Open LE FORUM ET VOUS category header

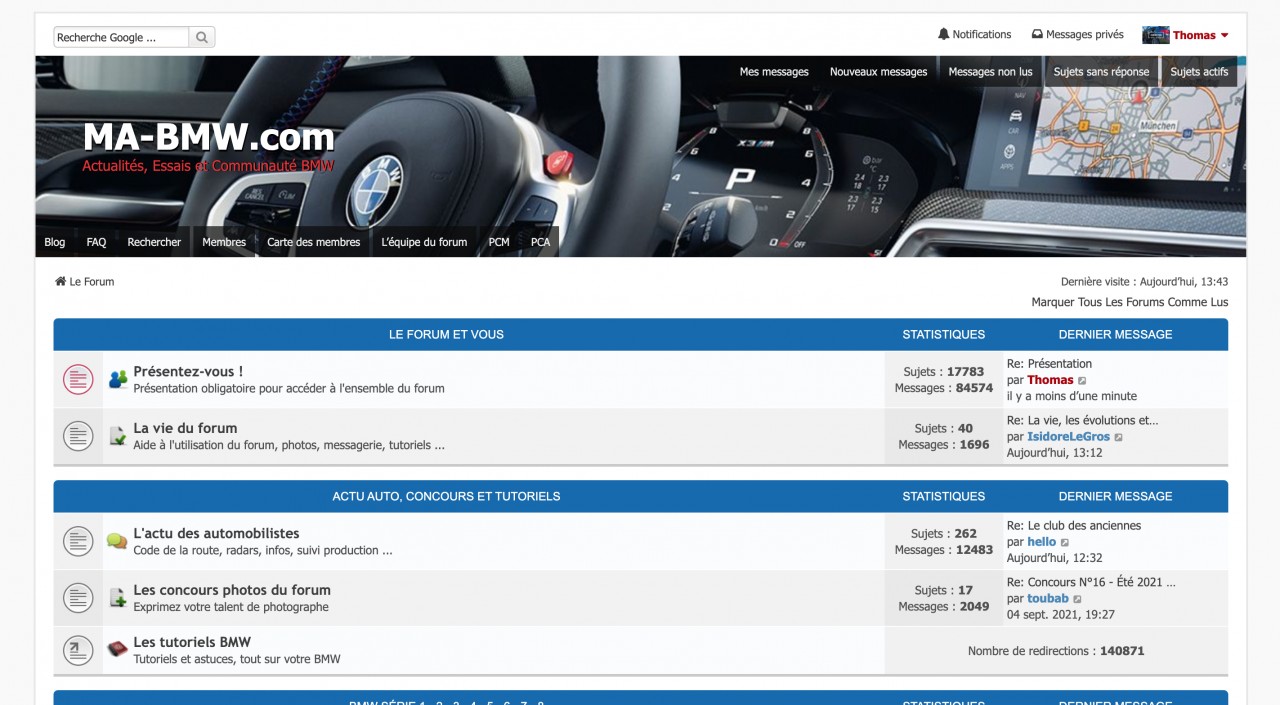(446, 334)
